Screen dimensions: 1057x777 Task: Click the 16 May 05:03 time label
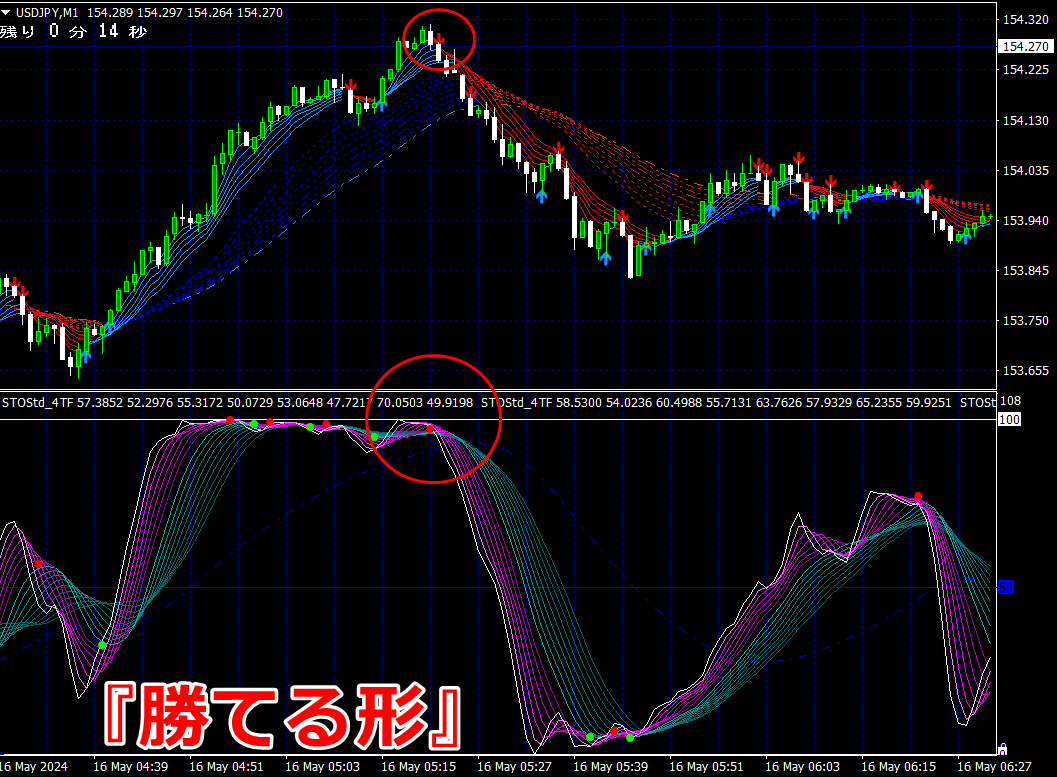(x=322, y=766)
